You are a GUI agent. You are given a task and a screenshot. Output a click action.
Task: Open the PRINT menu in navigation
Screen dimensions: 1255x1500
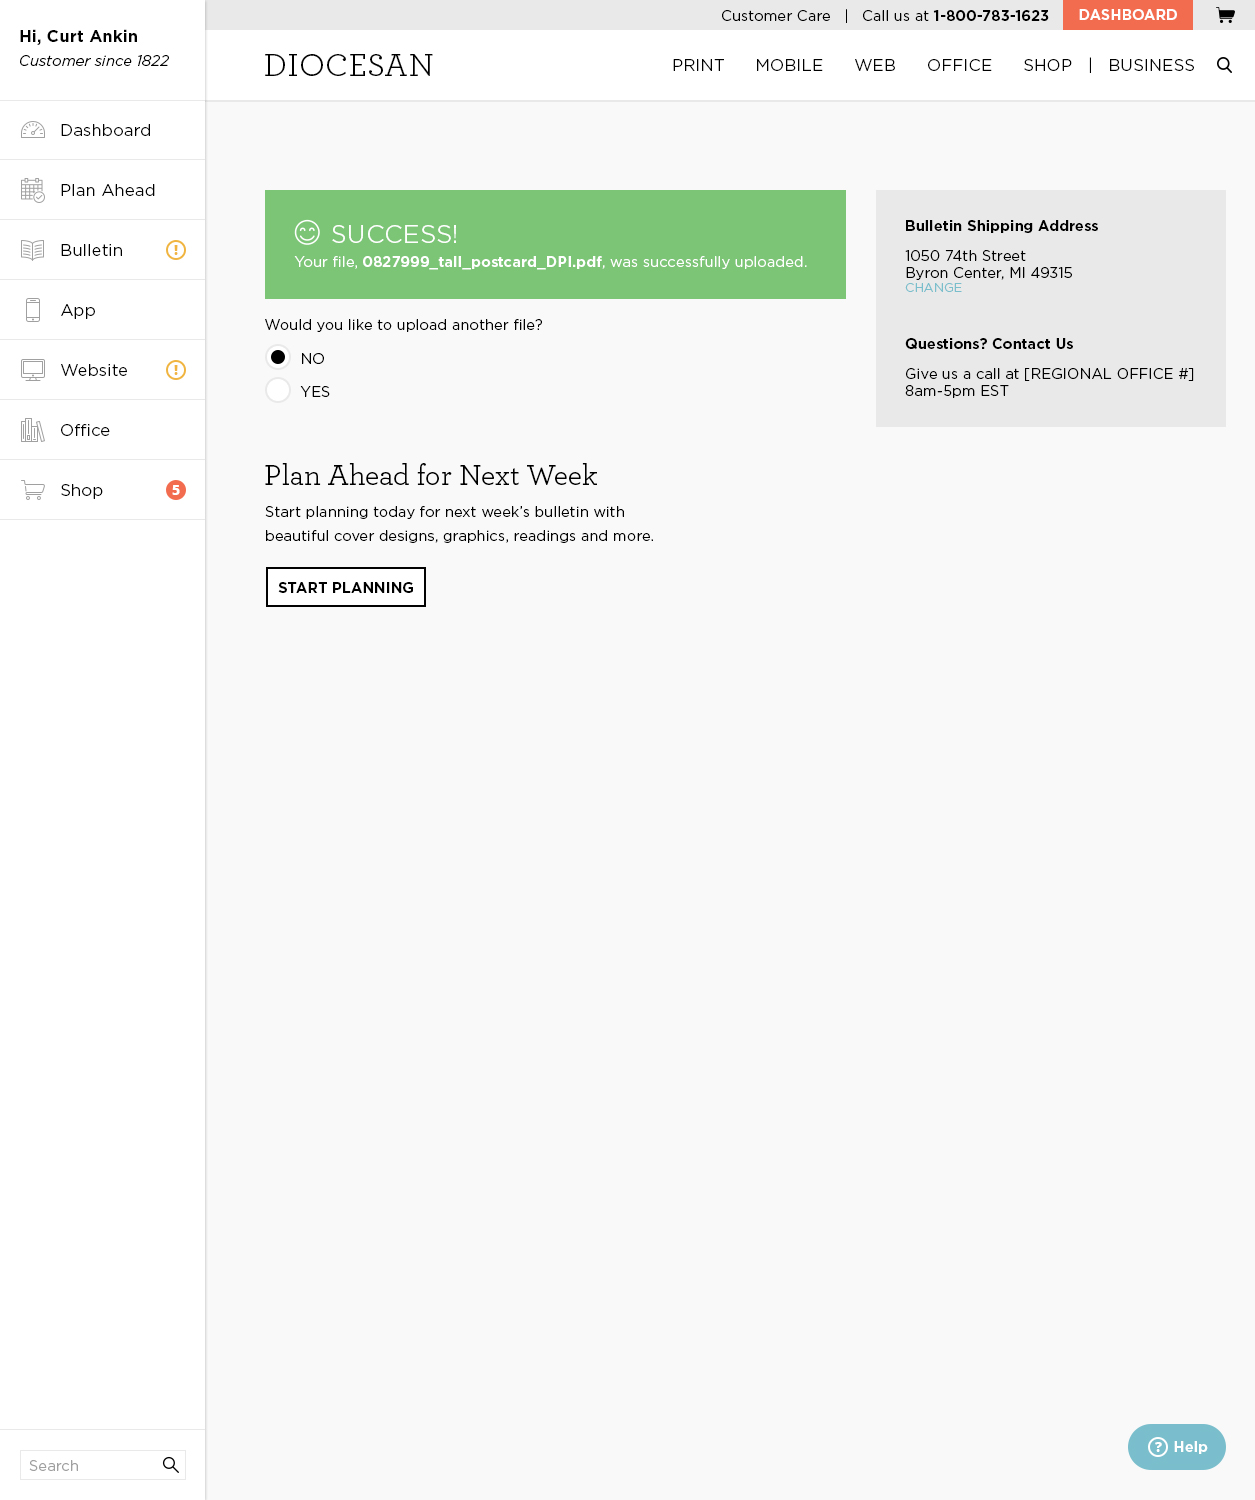coord(698,65)
